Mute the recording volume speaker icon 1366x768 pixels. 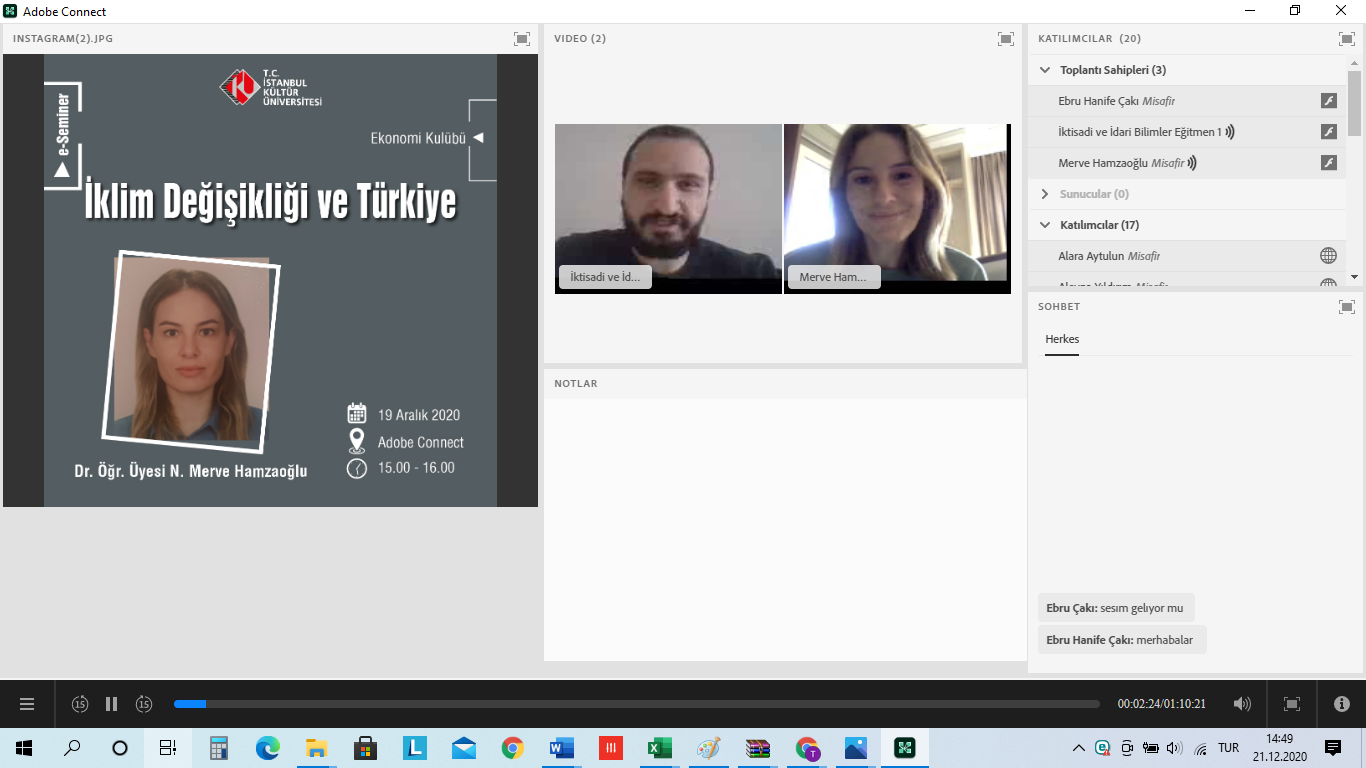[x=1242, y=704]
